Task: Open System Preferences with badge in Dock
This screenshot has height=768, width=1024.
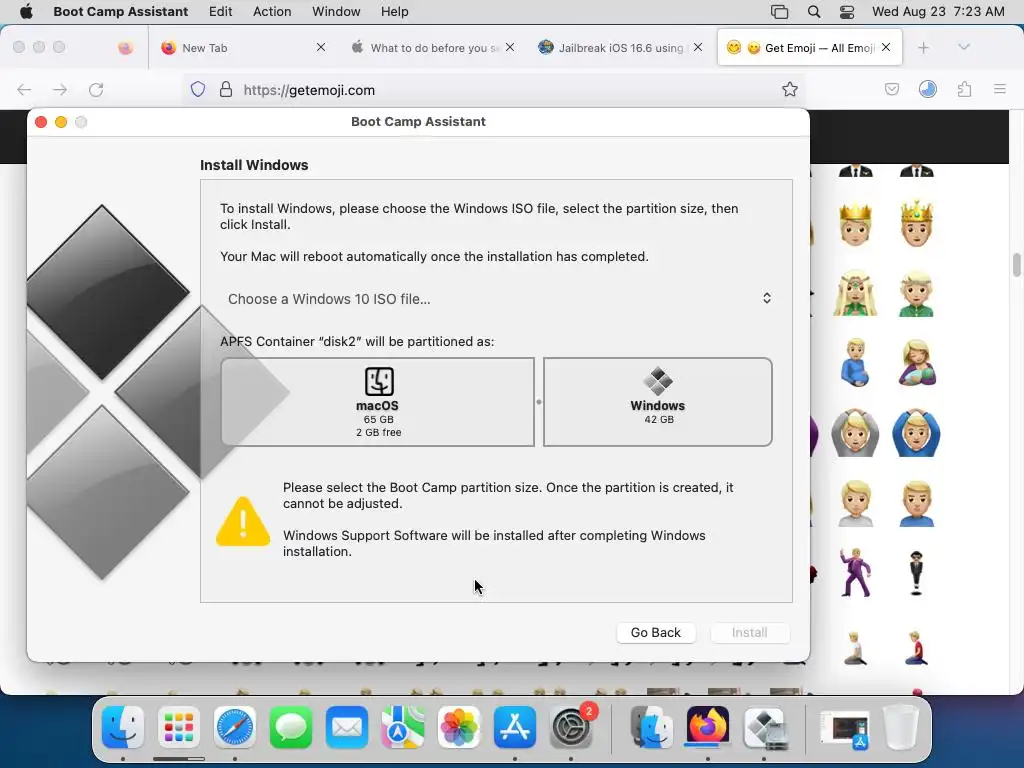Action: click(571, 727)
